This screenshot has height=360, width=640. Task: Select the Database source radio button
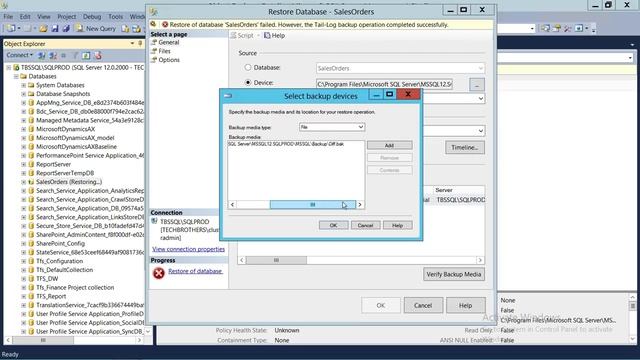point(248,67)
